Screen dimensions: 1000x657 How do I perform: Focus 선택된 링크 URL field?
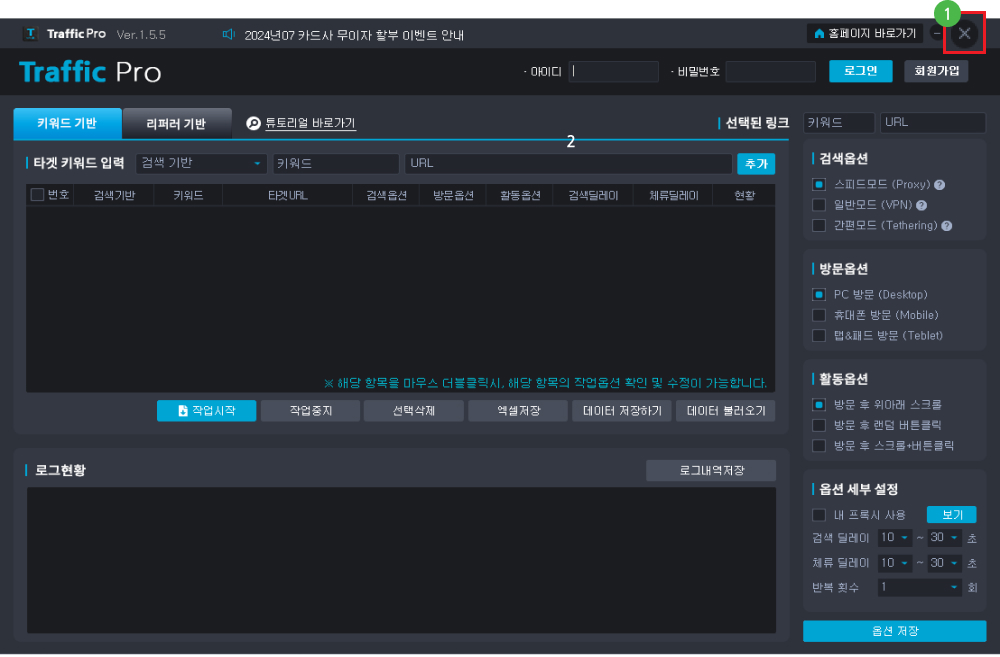(x=933, y=122)
